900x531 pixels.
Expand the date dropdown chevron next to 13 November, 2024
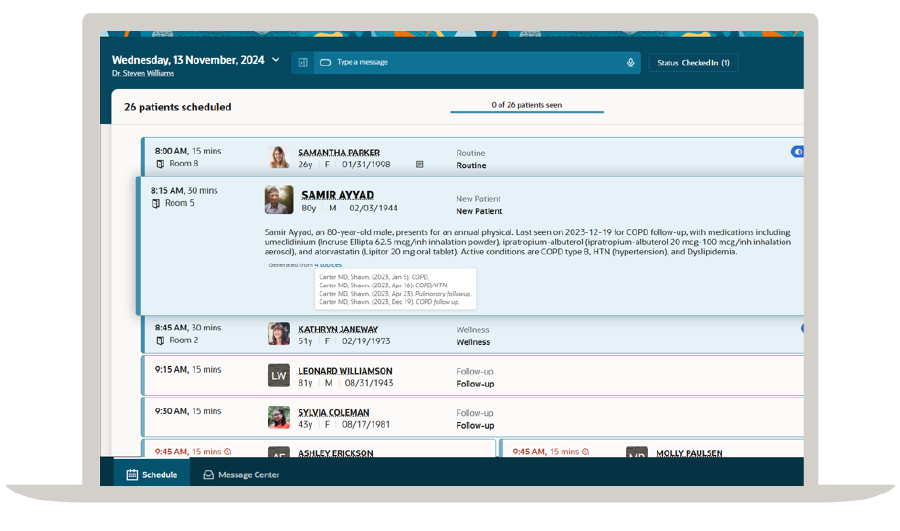pyautogui.click(x=276, y=60)
